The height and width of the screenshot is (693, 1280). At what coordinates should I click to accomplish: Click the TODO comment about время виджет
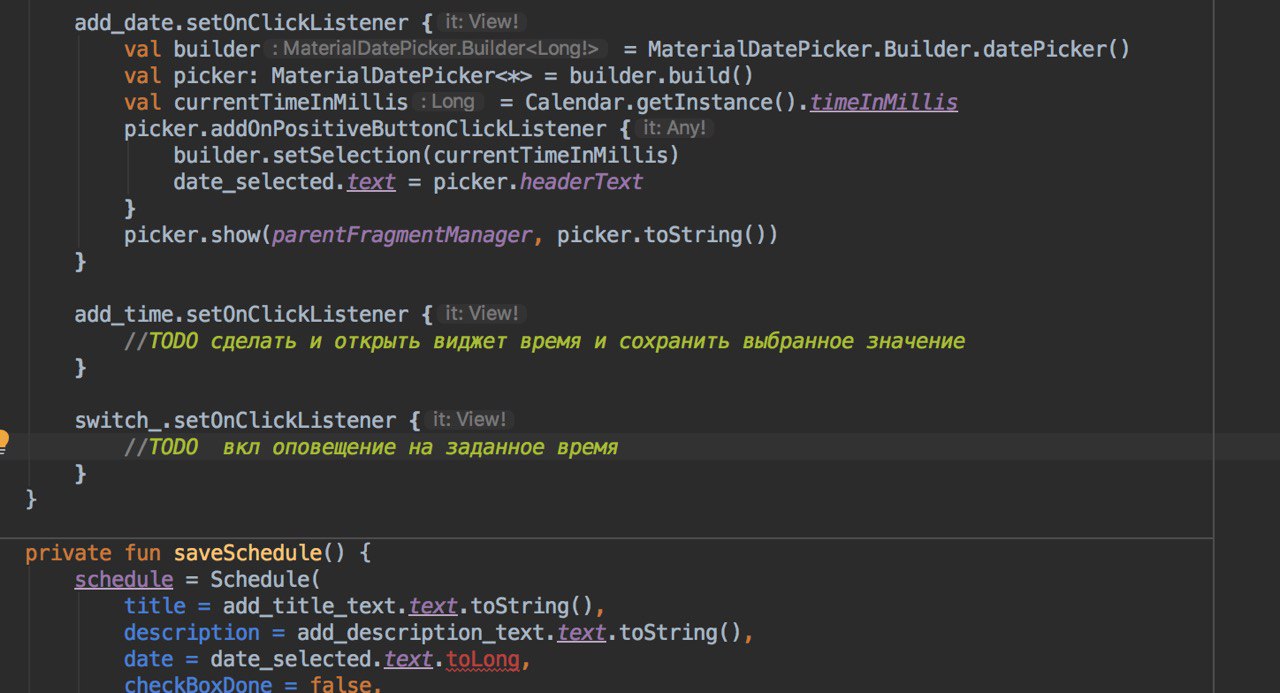tap(544, 341)
